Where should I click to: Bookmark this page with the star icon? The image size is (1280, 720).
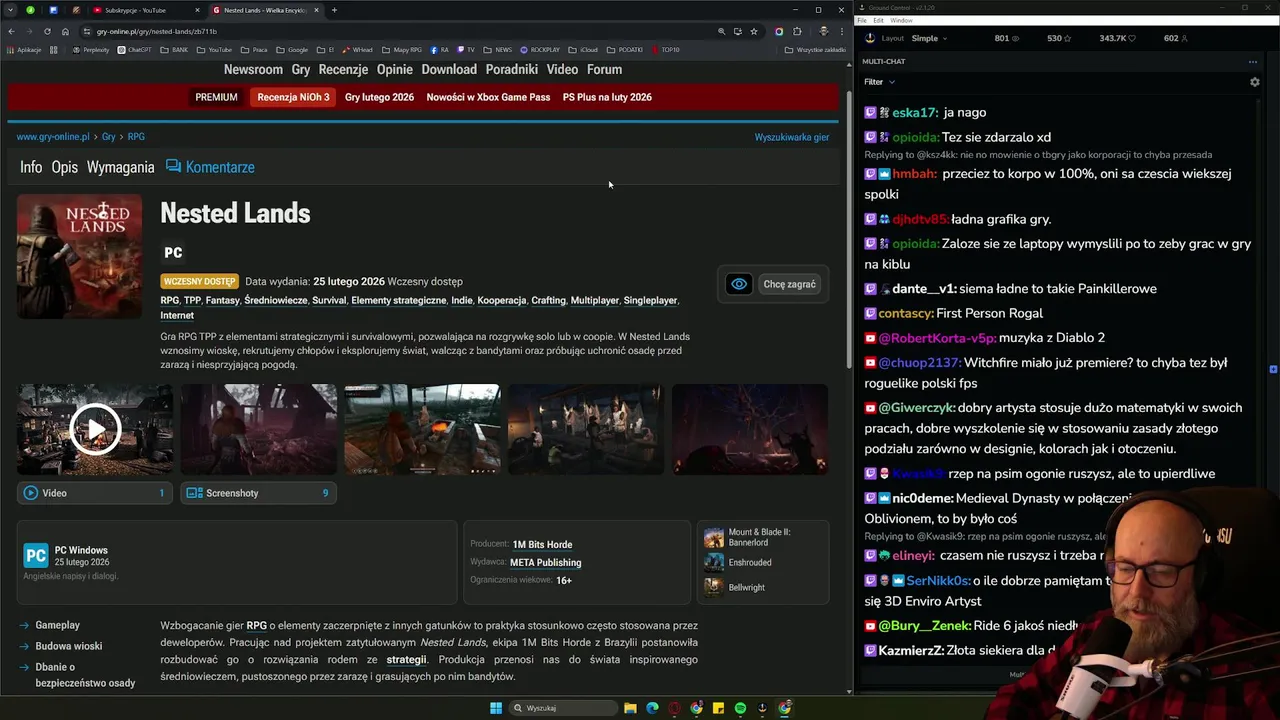[754, 31]
